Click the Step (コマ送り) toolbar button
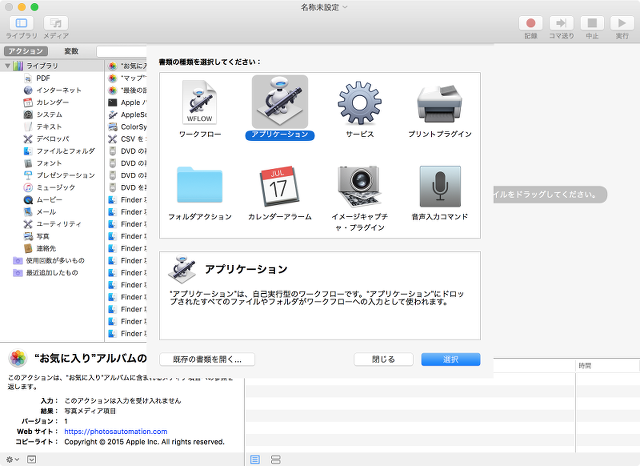640x466 pixels. pos(561,23)
